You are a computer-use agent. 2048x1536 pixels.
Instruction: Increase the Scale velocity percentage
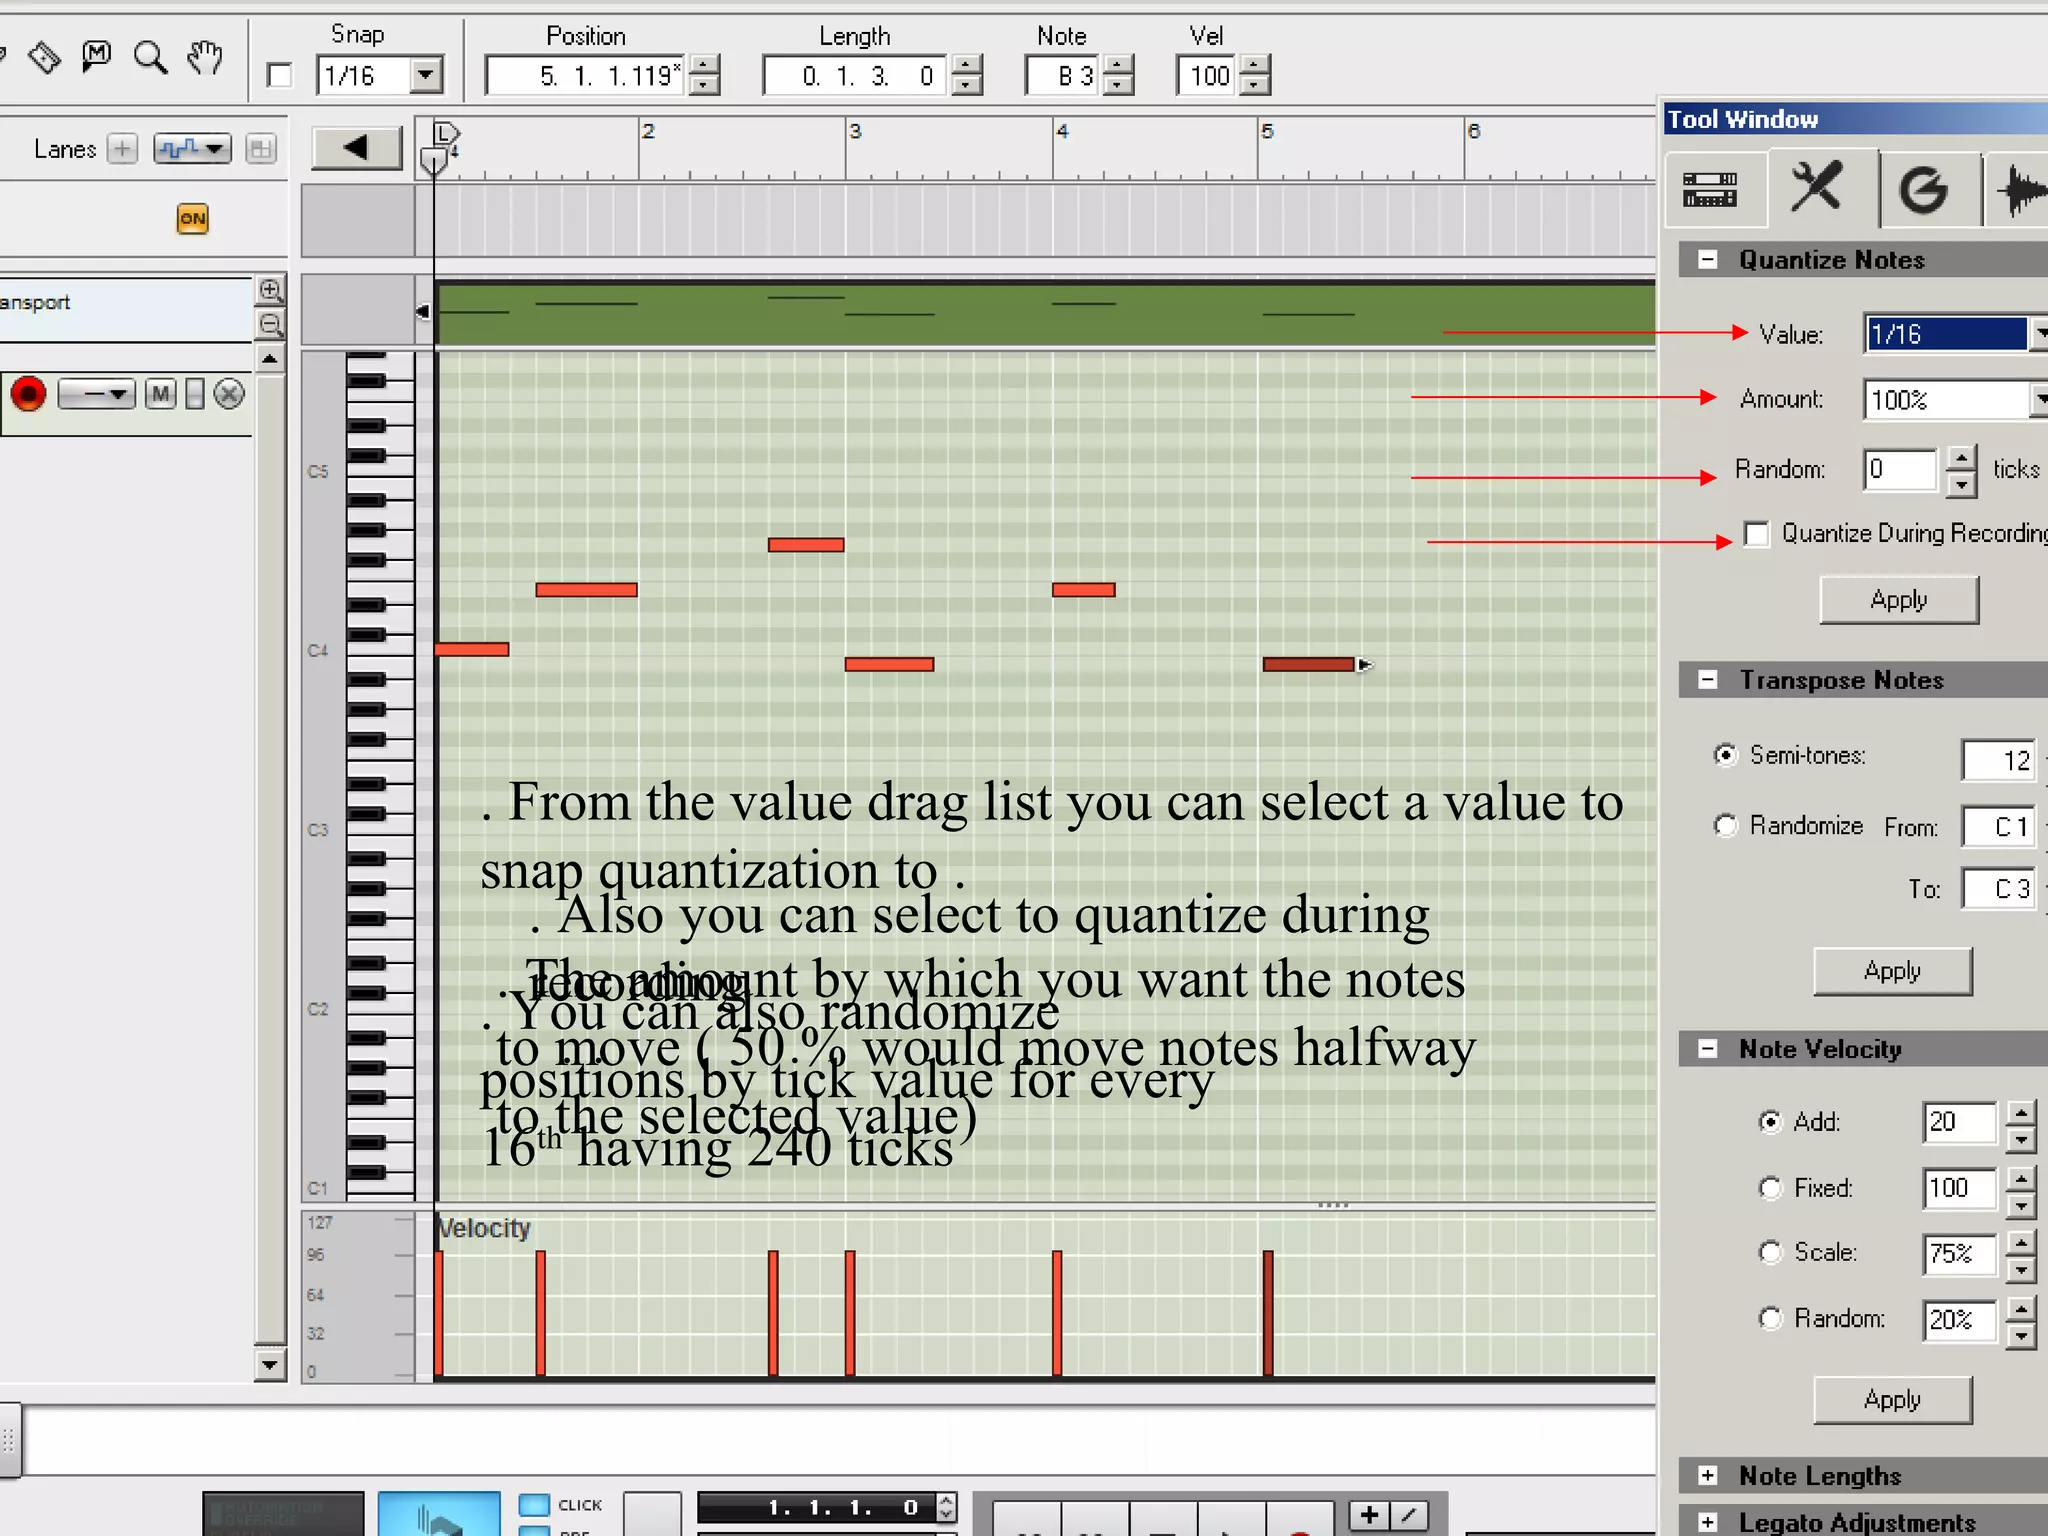[x=2021, y=1242]
